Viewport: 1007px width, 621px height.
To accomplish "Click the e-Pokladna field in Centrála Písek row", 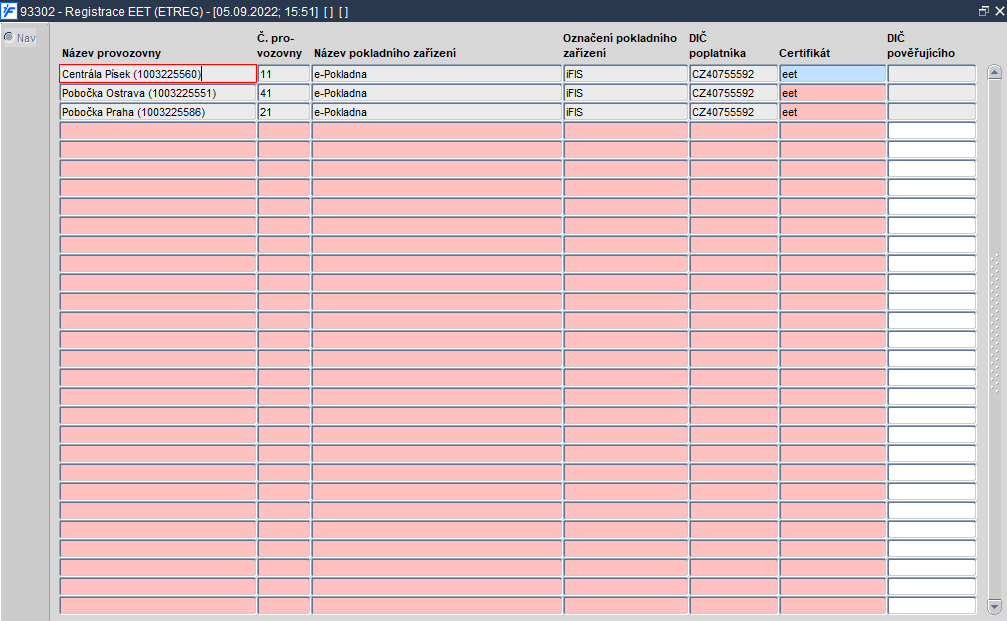I will click(x=437, y=74).
